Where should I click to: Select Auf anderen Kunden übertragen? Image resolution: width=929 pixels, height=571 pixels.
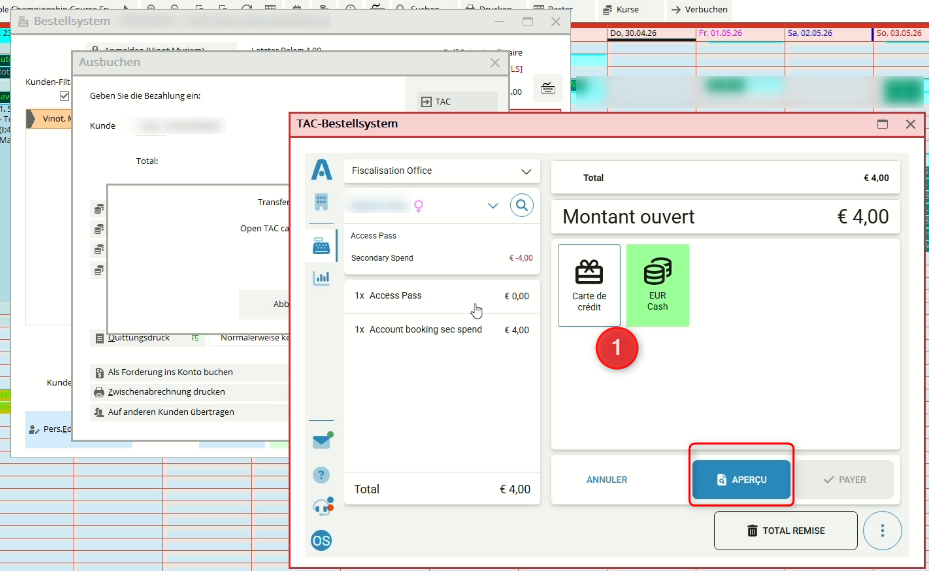[x=174, y=411]
